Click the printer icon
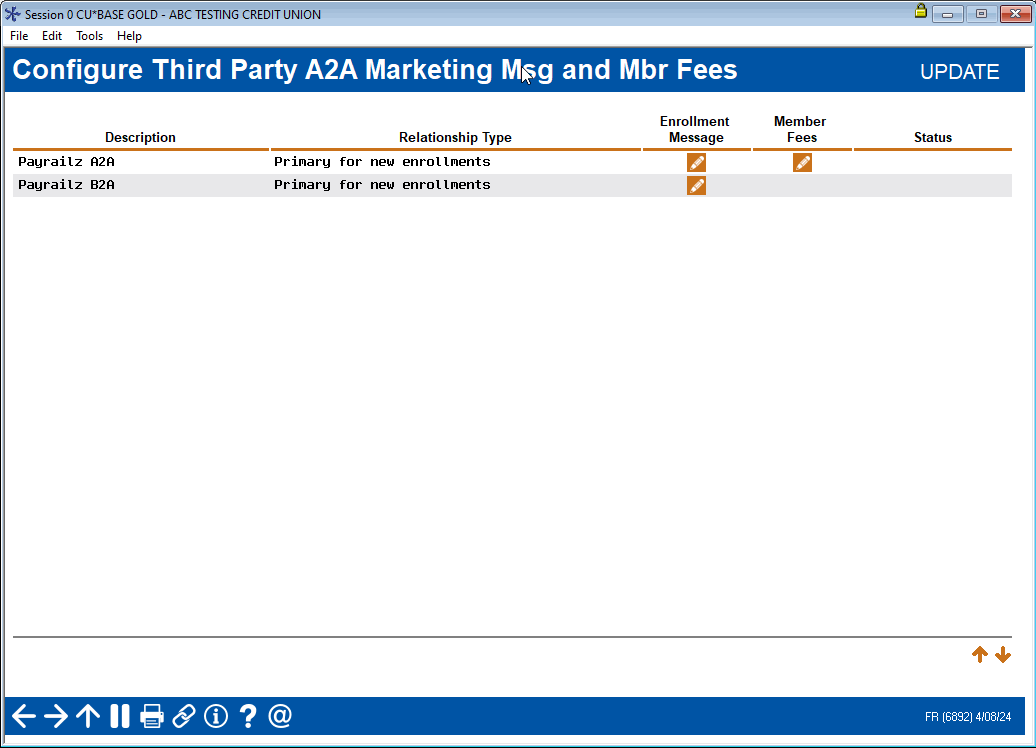Image resolution: width=1036 pixels, height=748 pixels. click(x=152, y=716)
